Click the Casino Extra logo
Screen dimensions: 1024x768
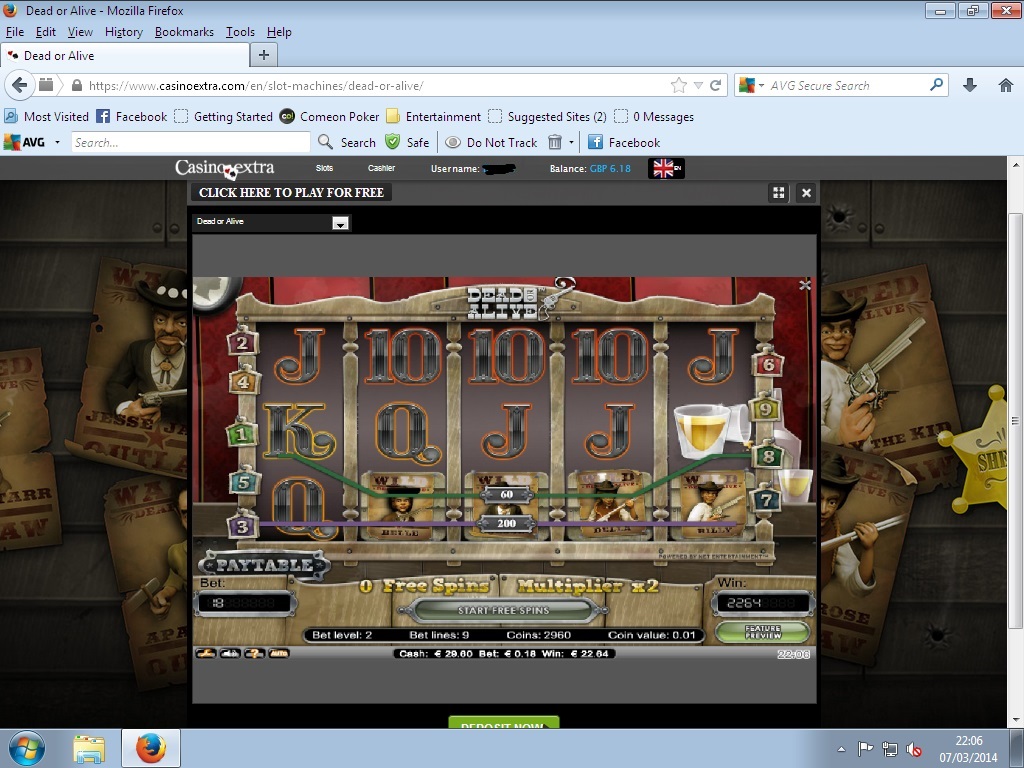[x=225, y=168]
